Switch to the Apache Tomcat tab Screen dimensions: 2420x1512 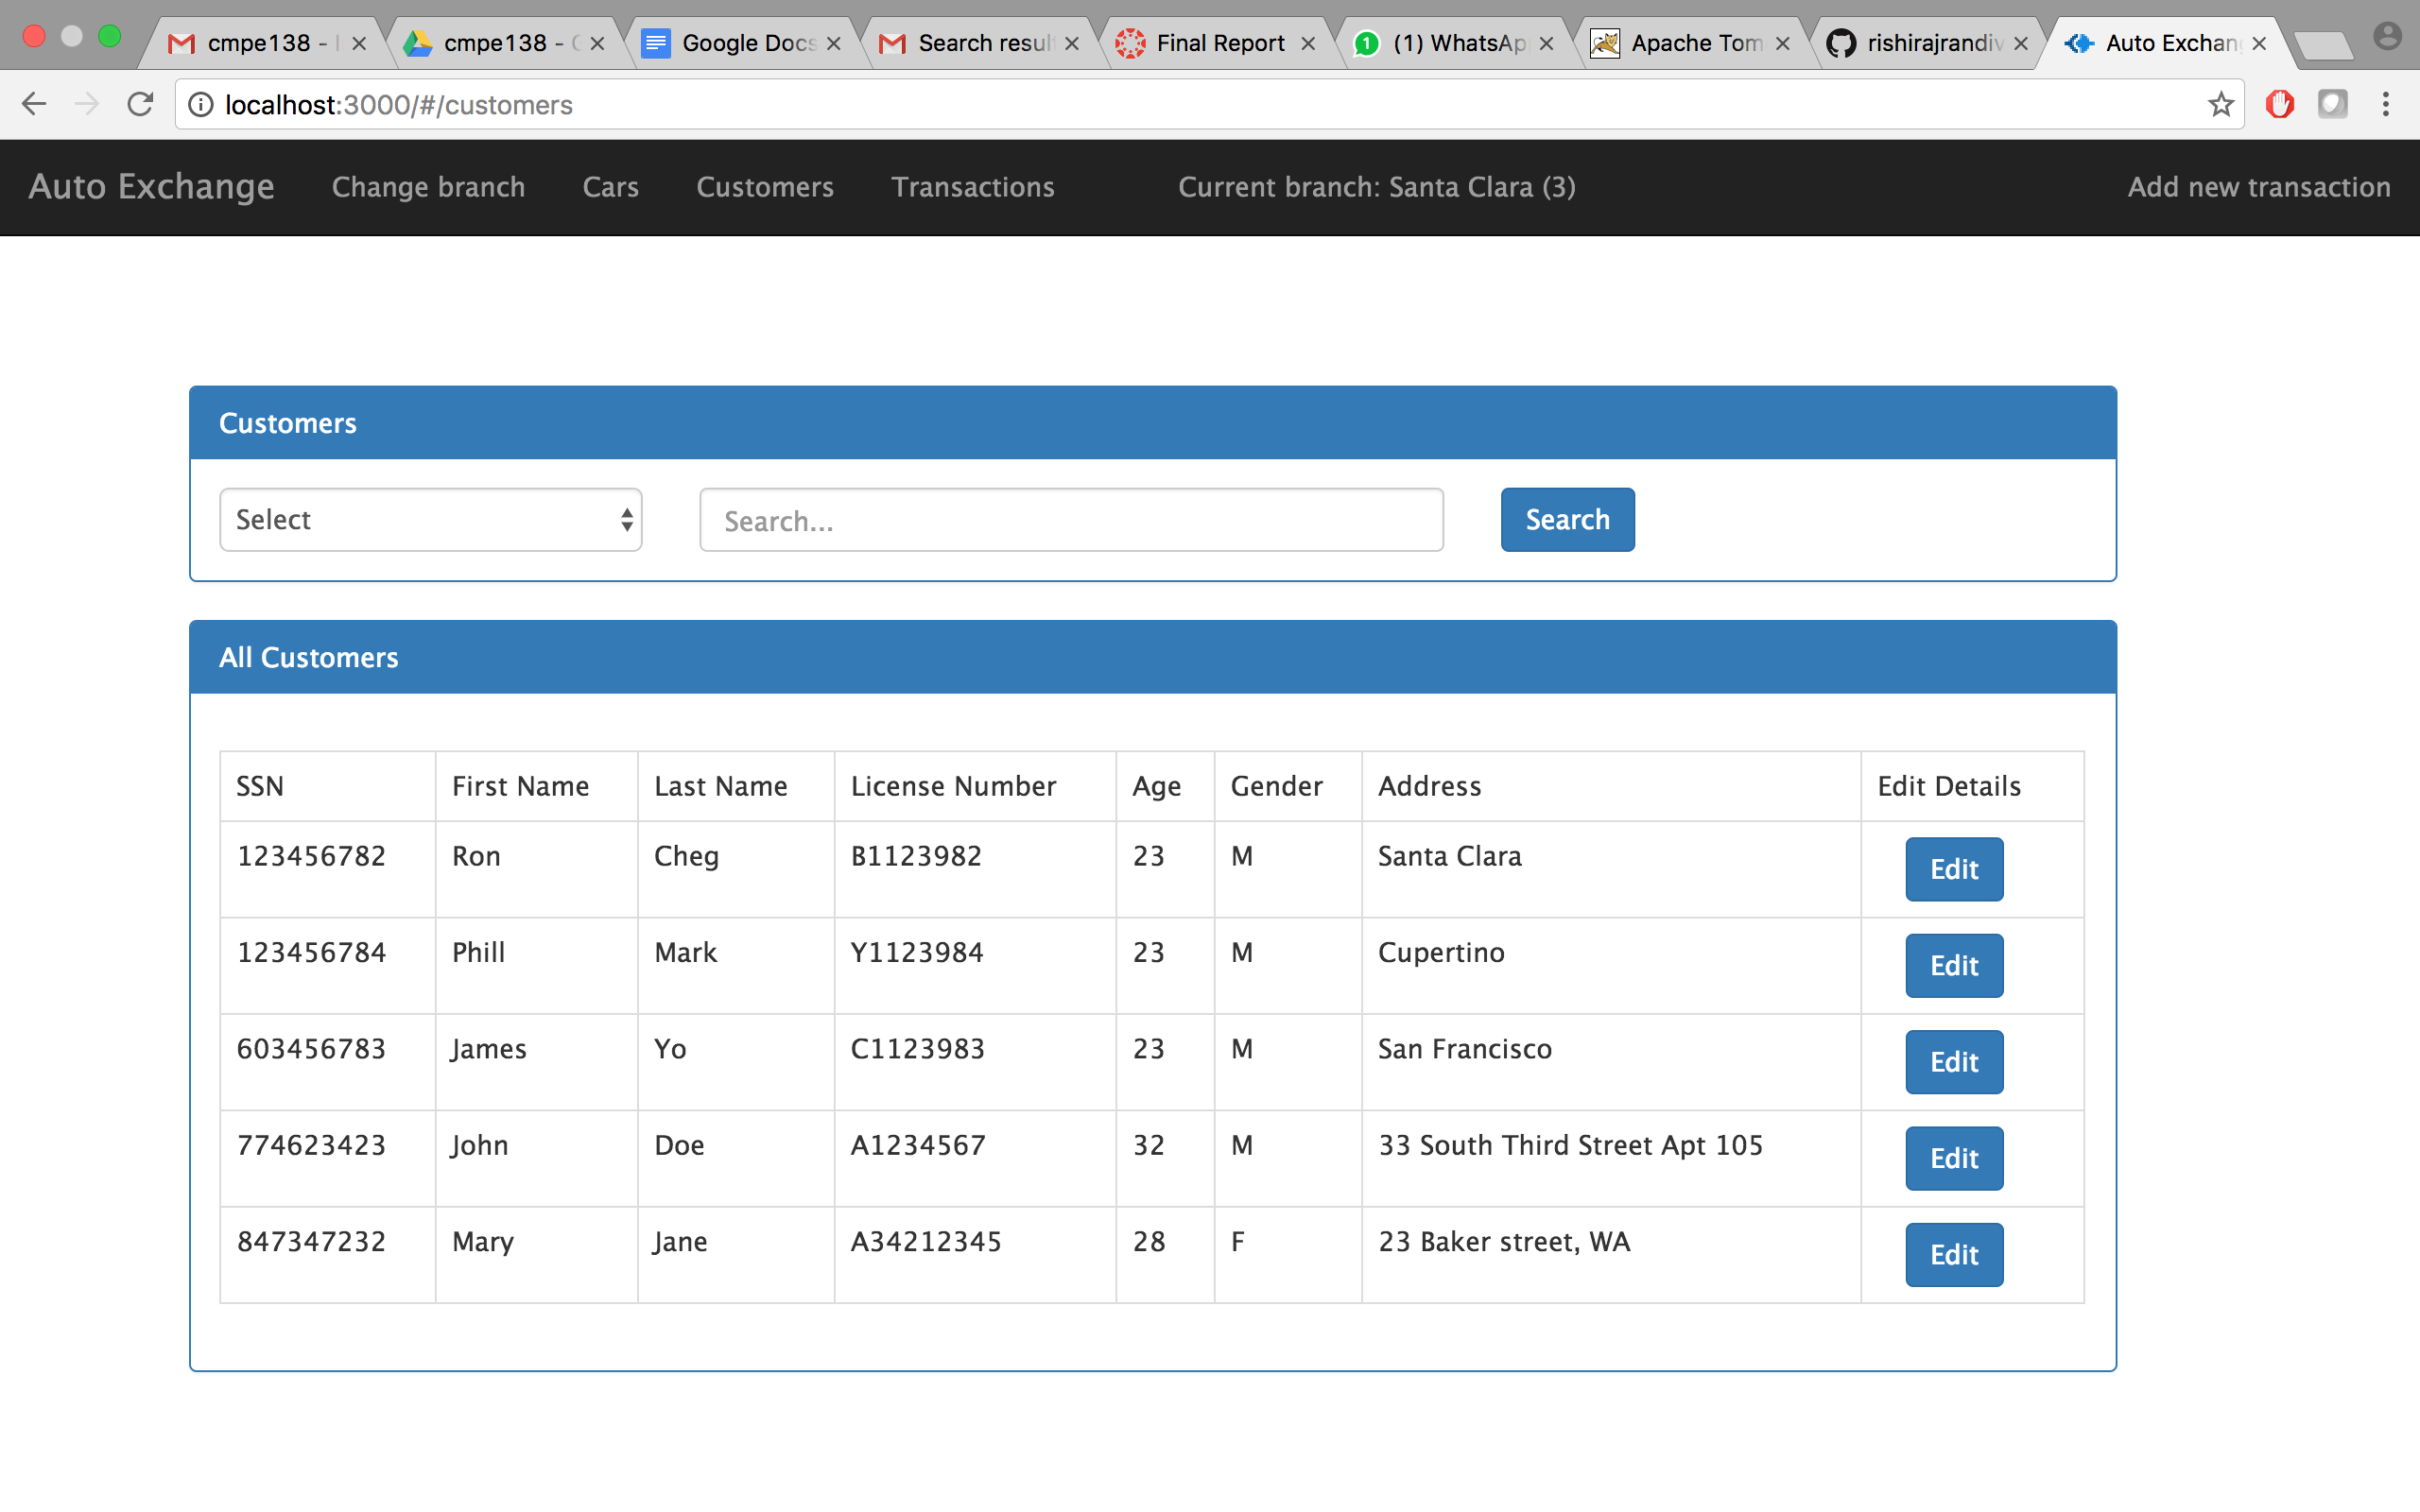1695,43
